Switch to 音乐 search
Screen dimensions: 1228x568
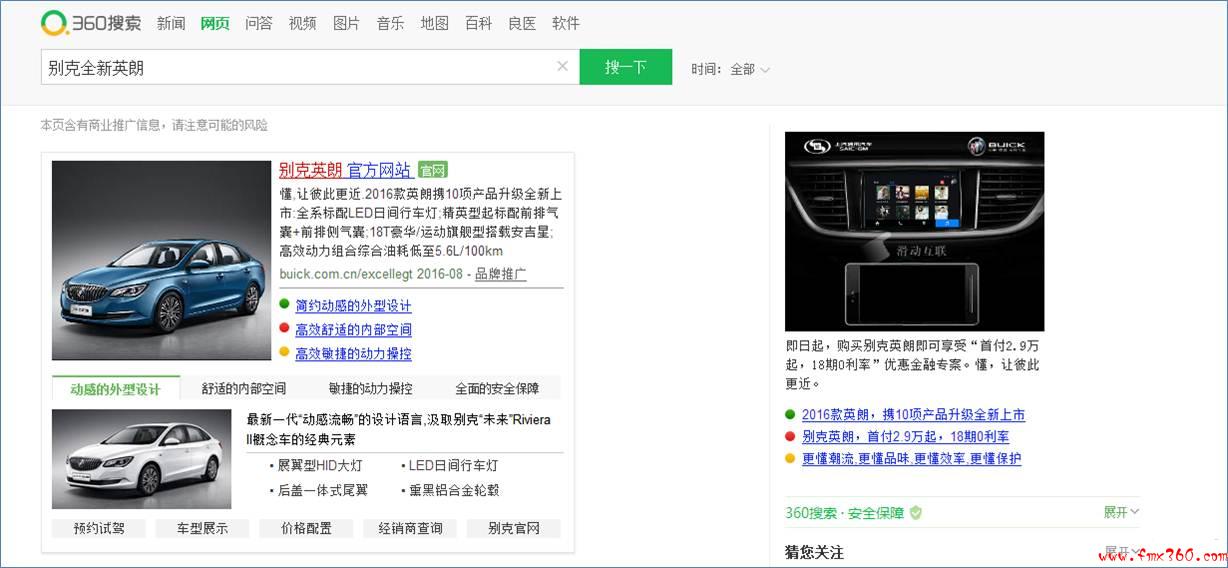(x=391, y=23)
